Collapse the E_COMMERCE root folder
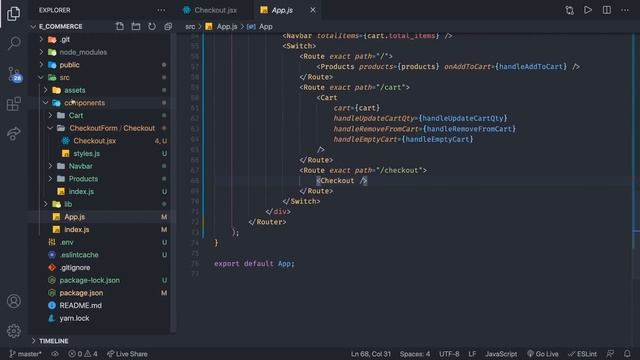This screenshot has width=640, height=360. (60, 27)
